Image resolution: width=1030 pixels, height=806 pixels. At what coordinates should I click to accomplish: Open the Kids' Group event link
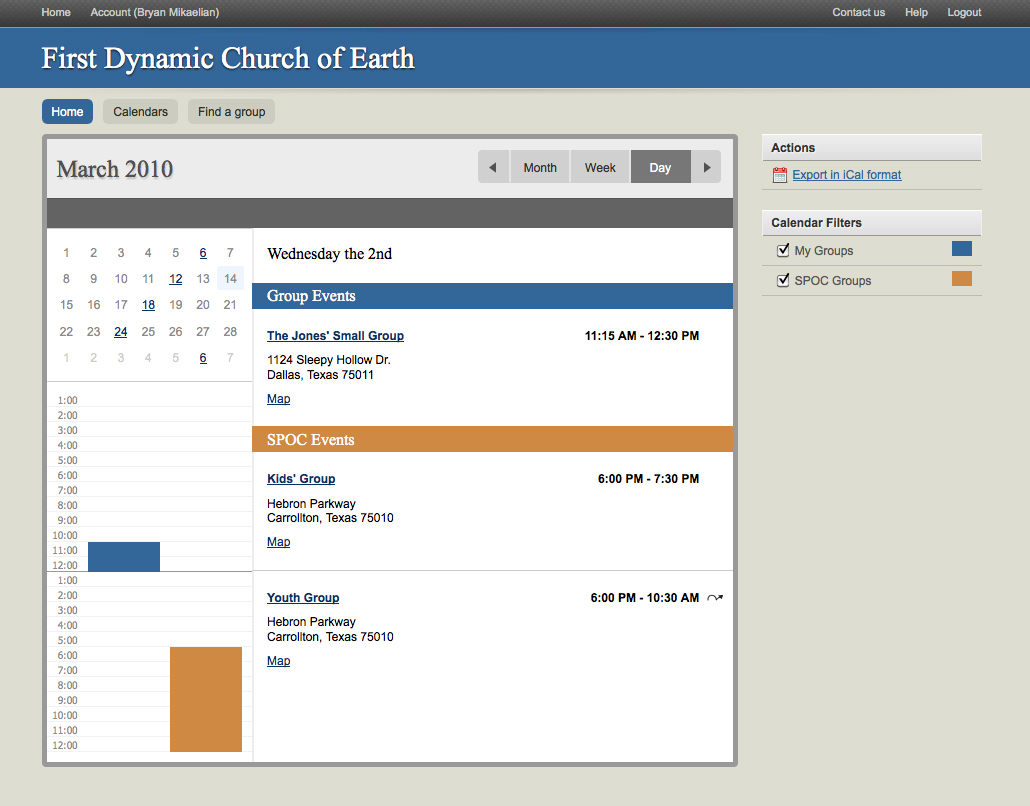pyautogui.click(x=301, y=479)
